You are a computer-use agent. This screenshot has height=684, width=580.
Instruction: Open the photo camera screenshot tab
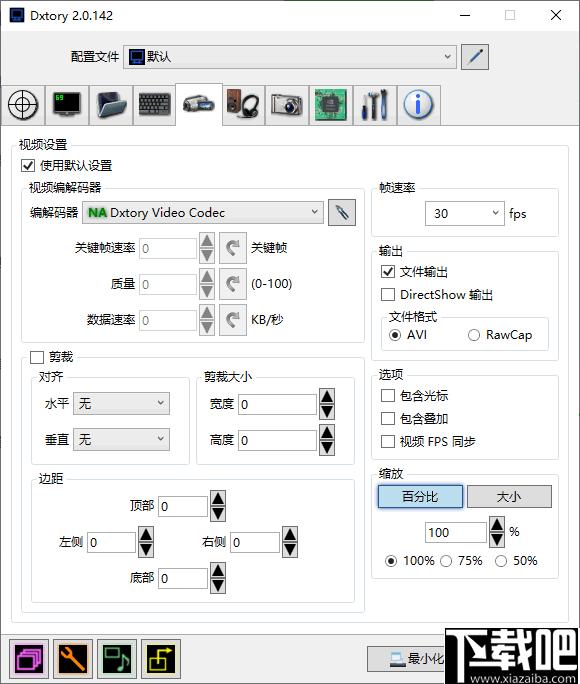[x=287, y=105]
